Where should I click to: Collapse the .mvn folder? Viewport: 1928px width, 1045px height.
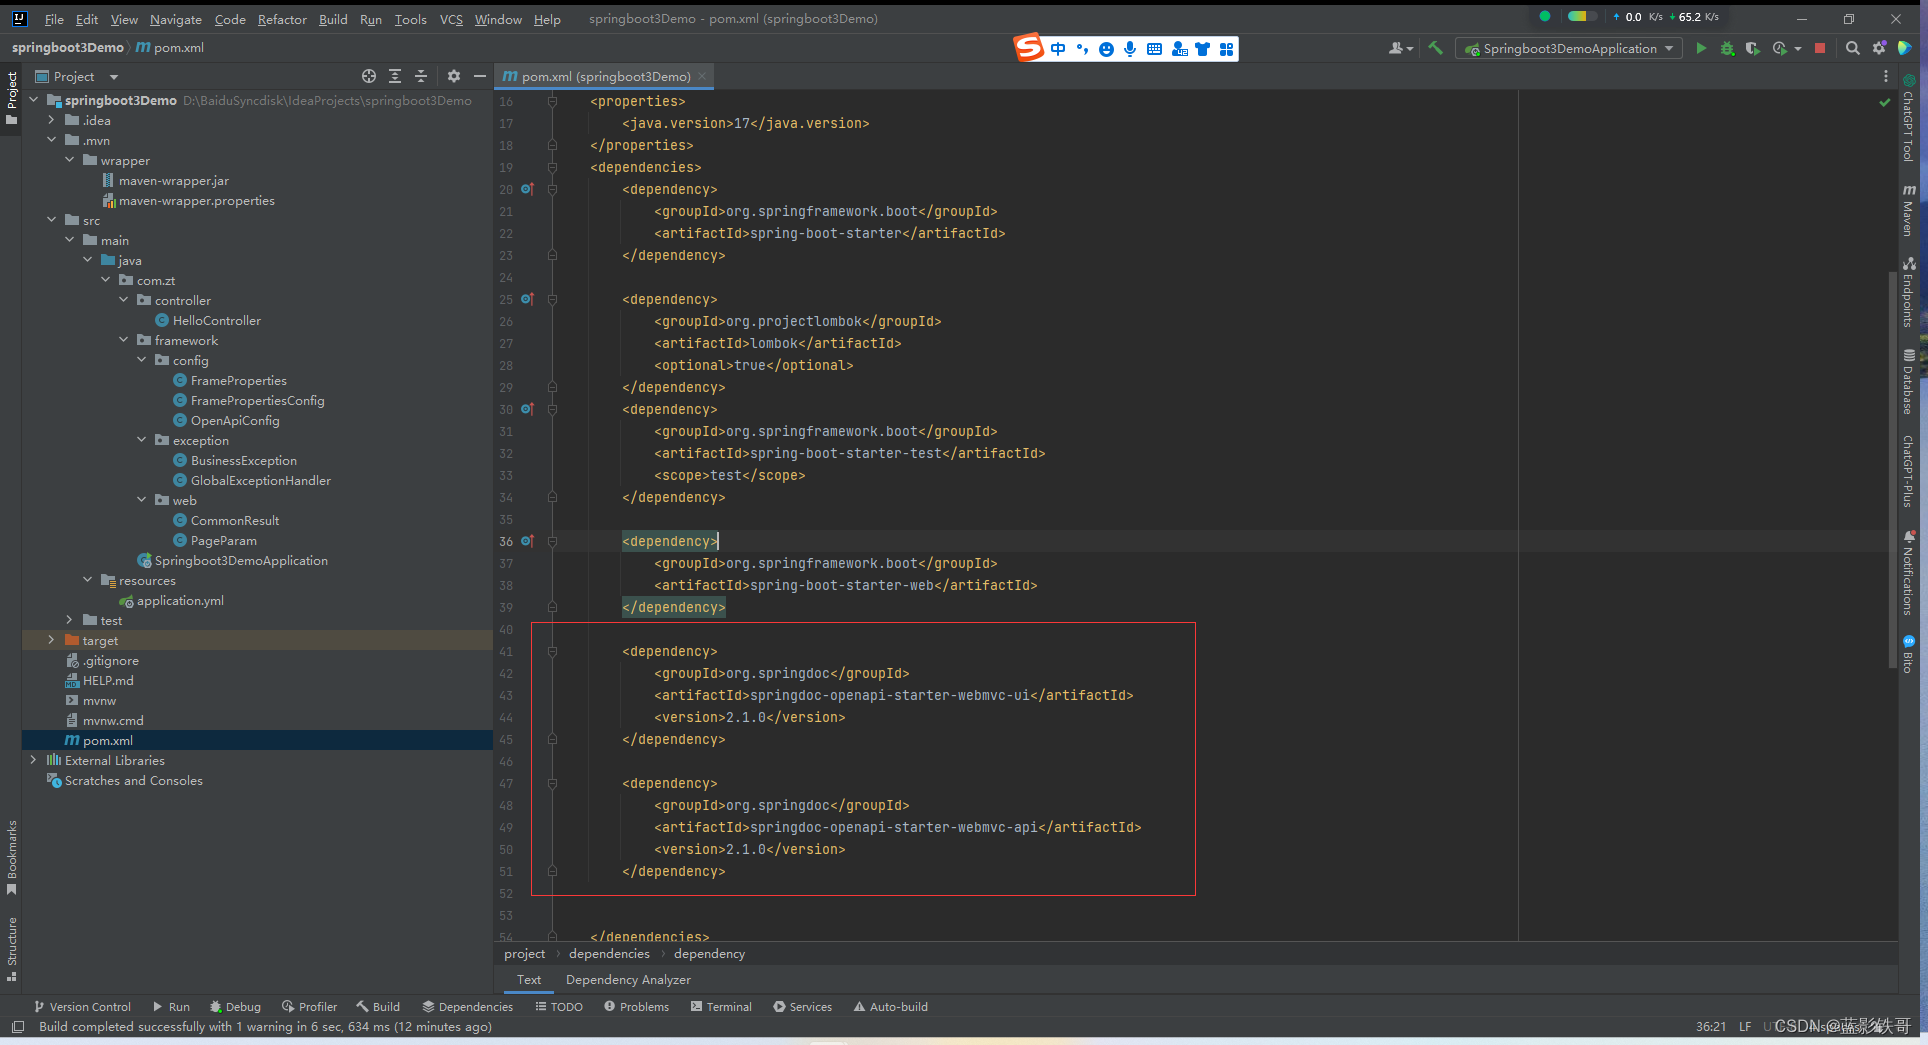pyautogui.click(x=52, y=140)
